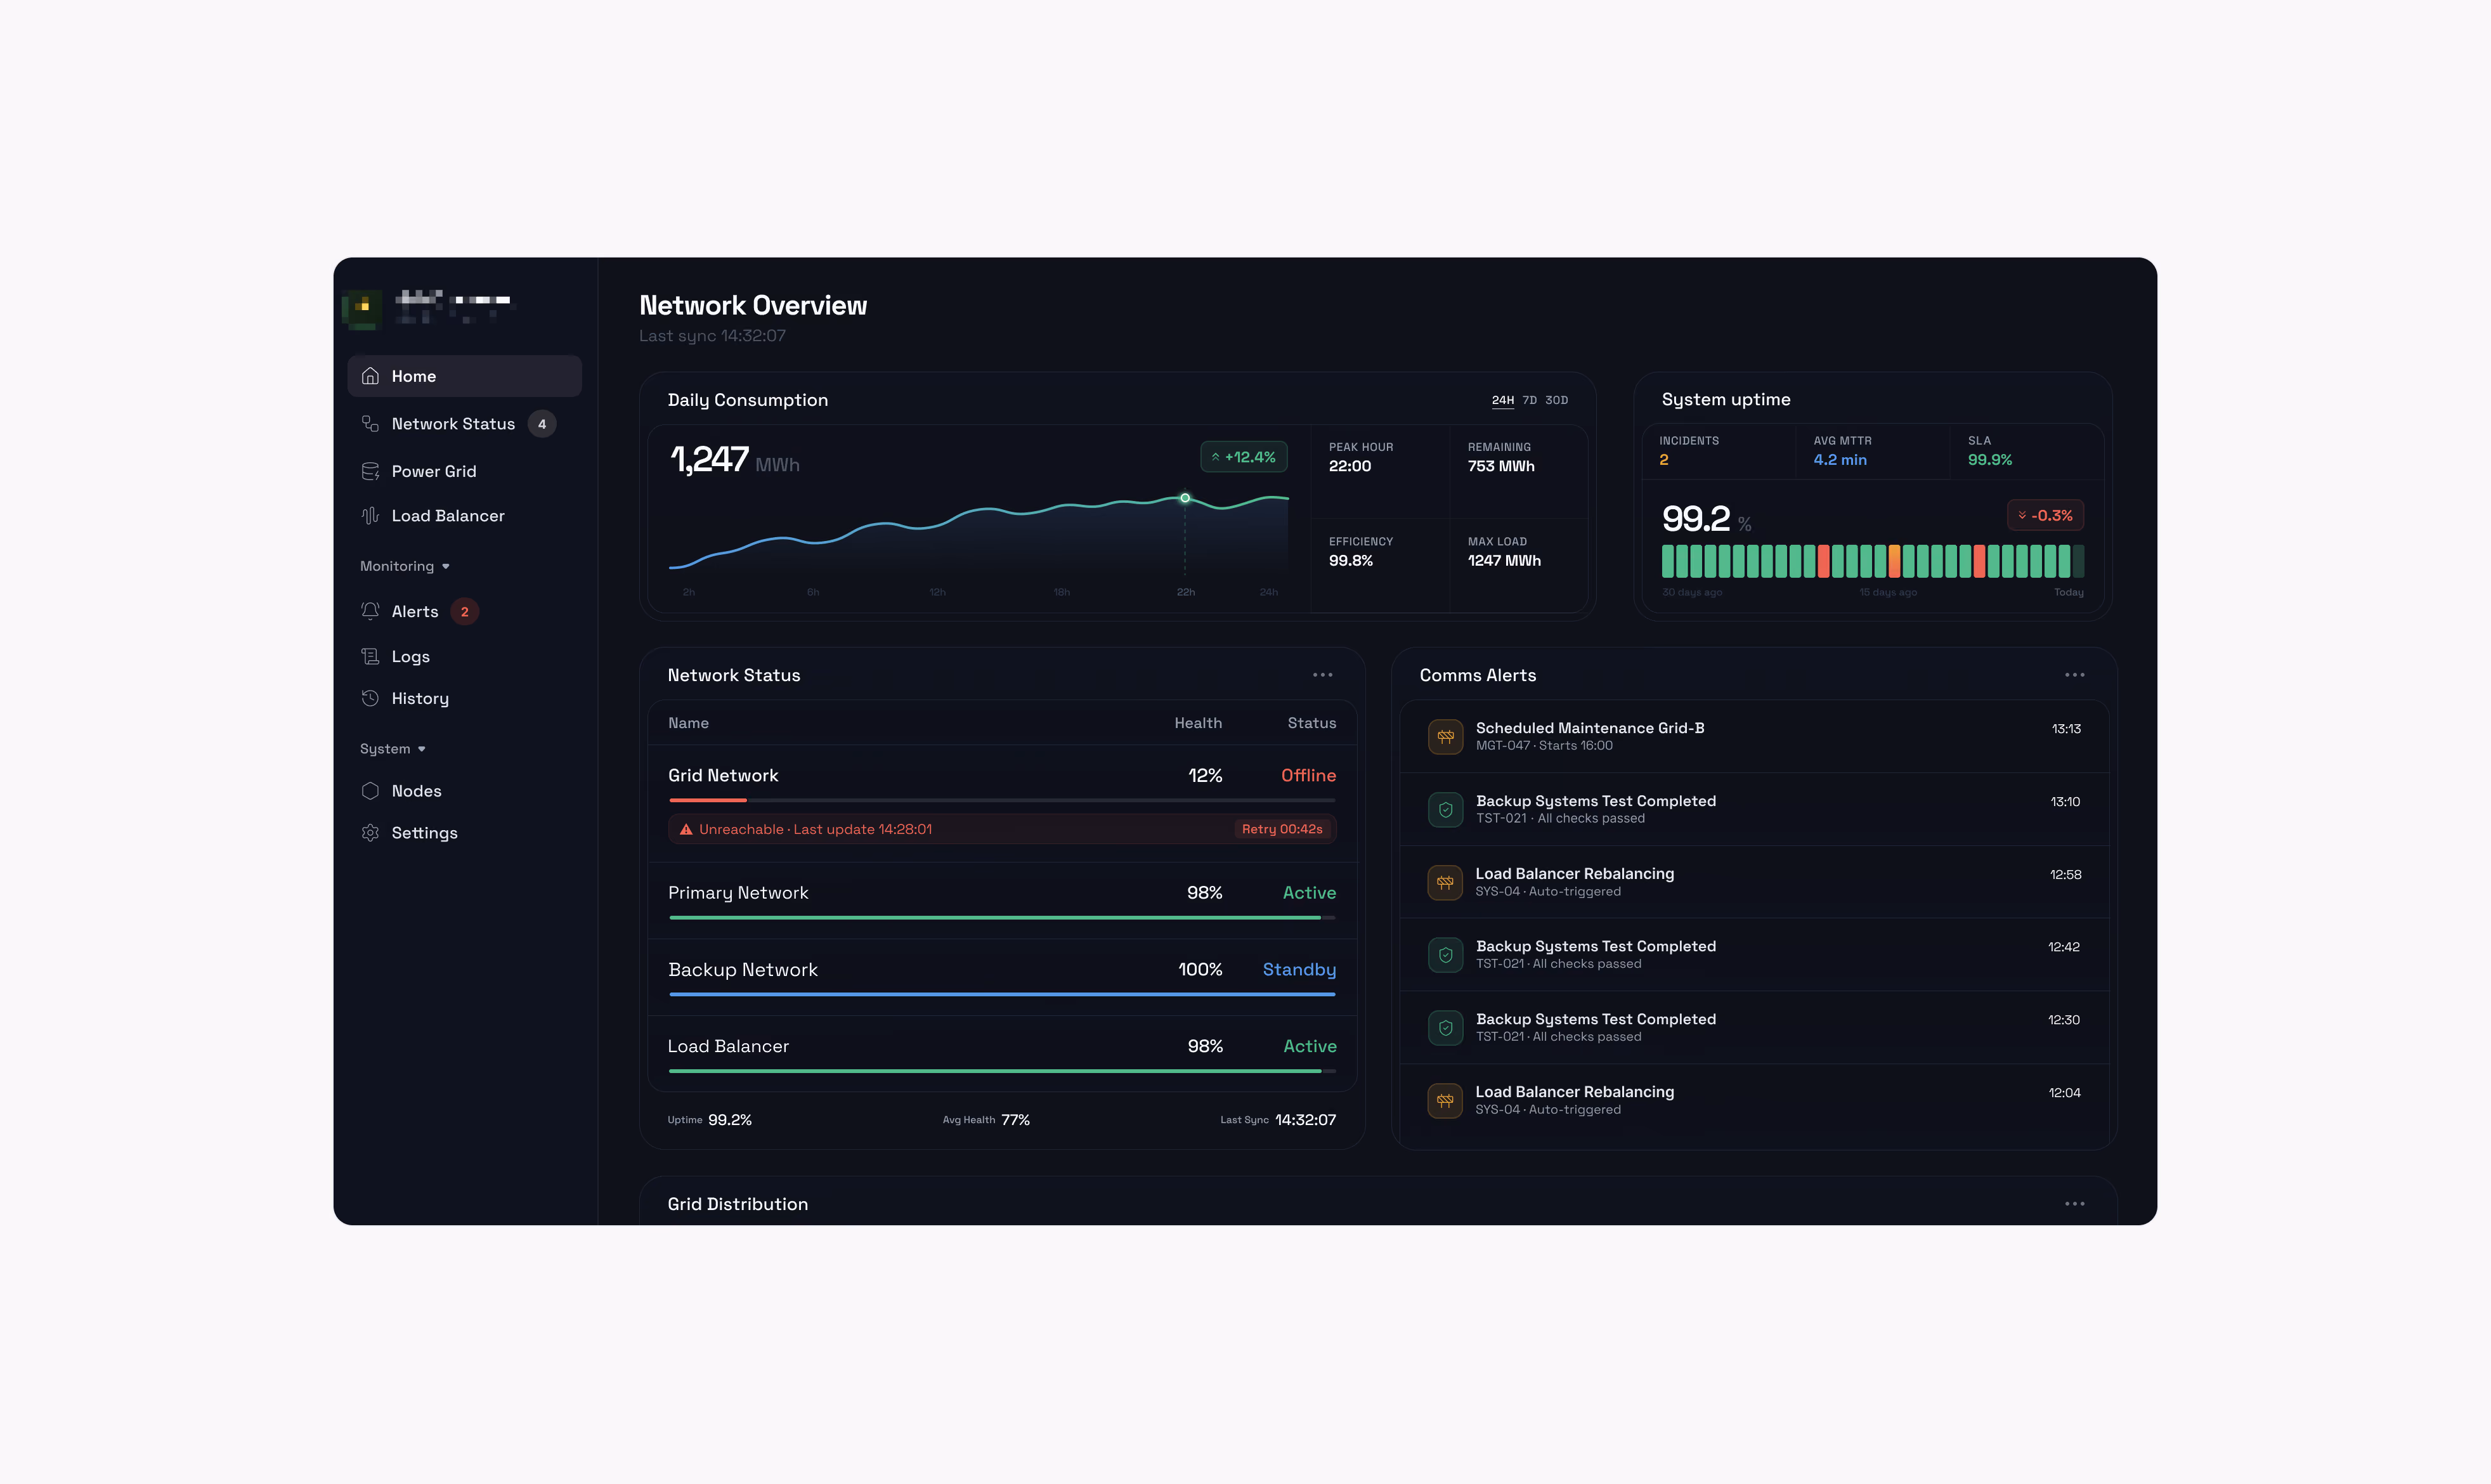Click Retry 00:42s for Grid Network
The image size is (2491, 1484).
(x=1282, y=829)
